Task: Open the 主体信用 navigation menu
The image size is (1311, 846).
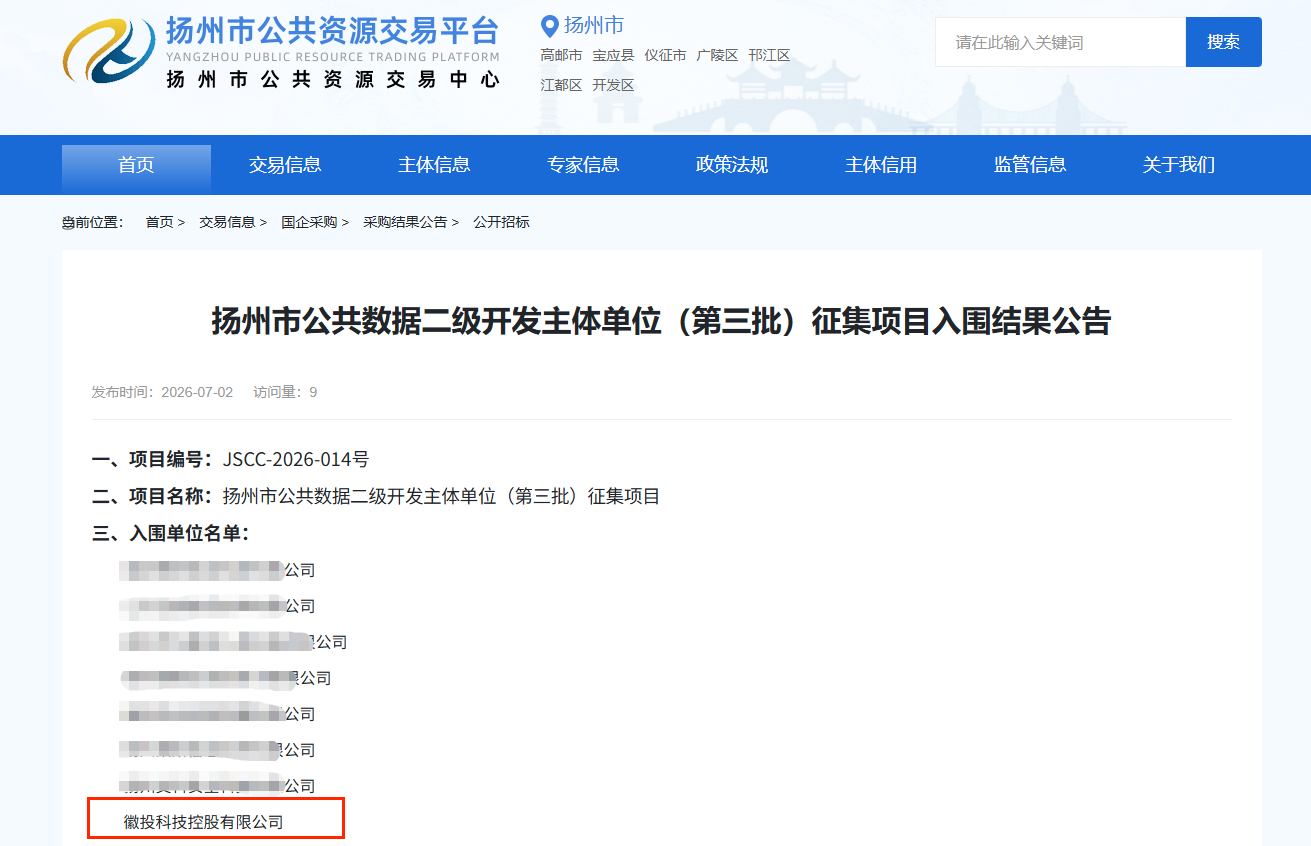Action: (881, 165)
